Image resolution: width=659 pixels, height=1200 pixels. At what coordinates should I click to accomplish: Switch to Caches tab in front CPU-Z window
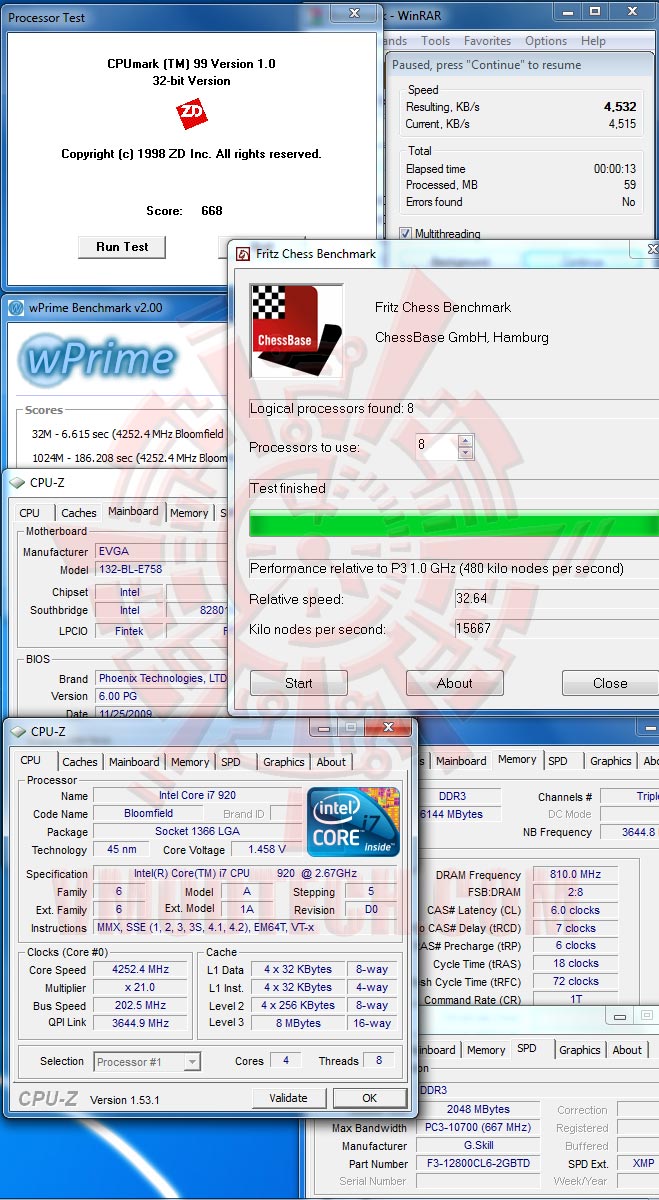point(80,762)
